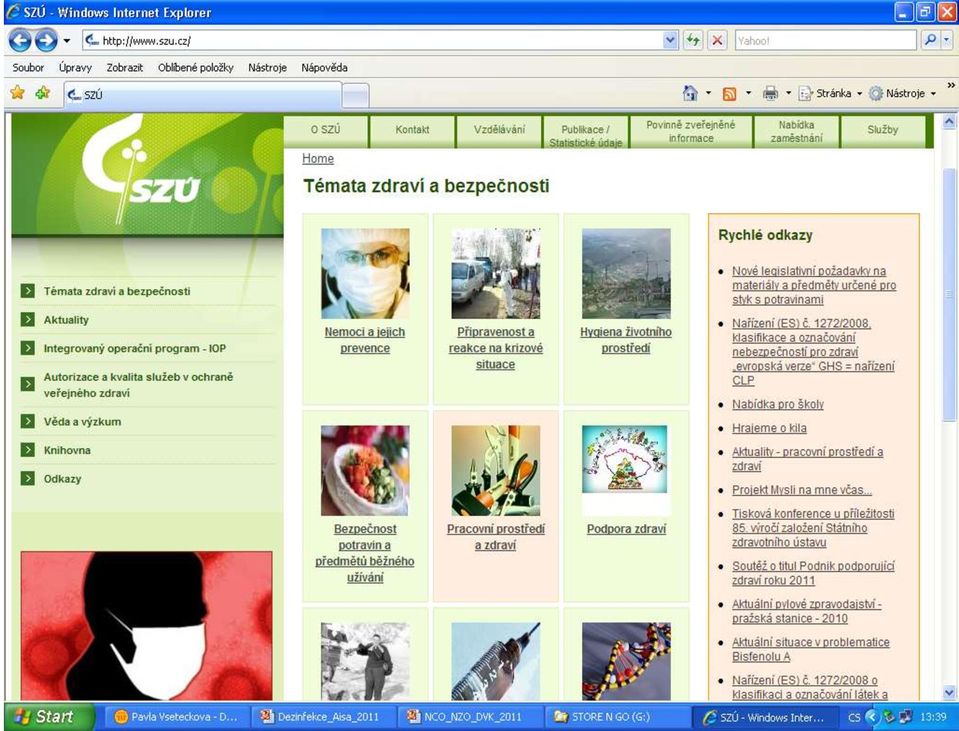This screenshot has height=731, width=959.
Task: Click the page scroll down arrow
Action: pos(949,692)
